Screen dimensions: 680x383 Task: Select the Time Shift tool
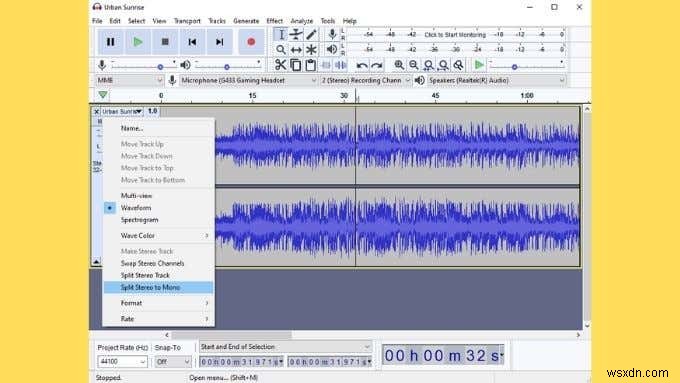coord(296,50)
